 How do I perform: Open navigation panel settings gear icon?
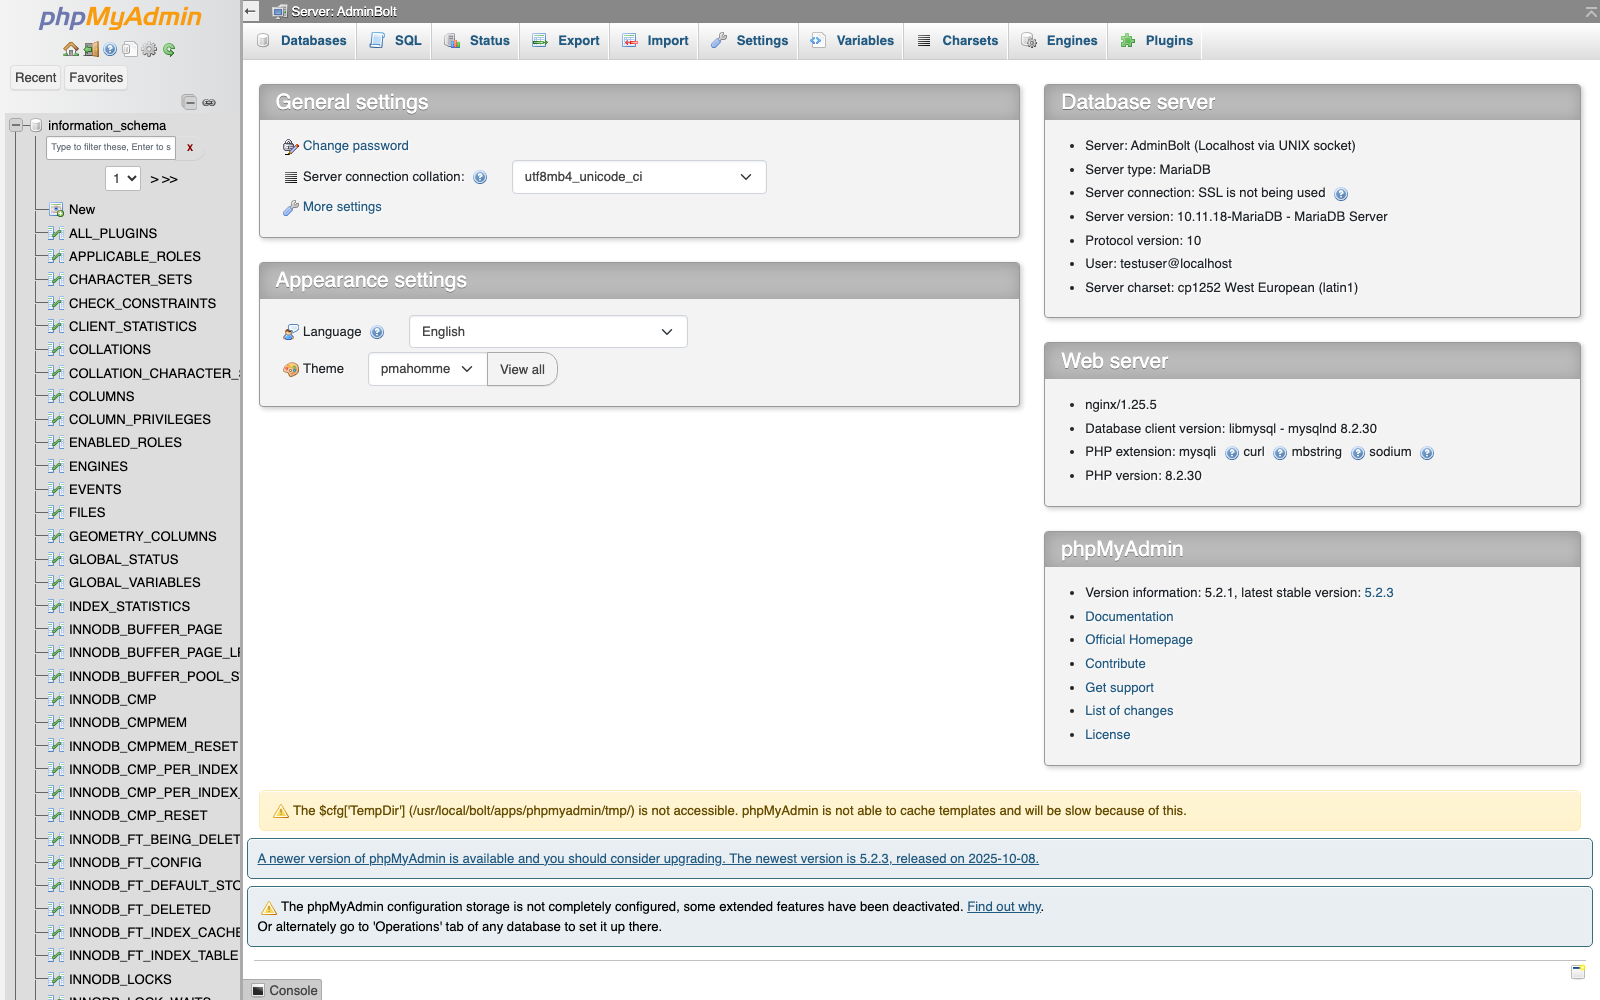pos(149,49)
